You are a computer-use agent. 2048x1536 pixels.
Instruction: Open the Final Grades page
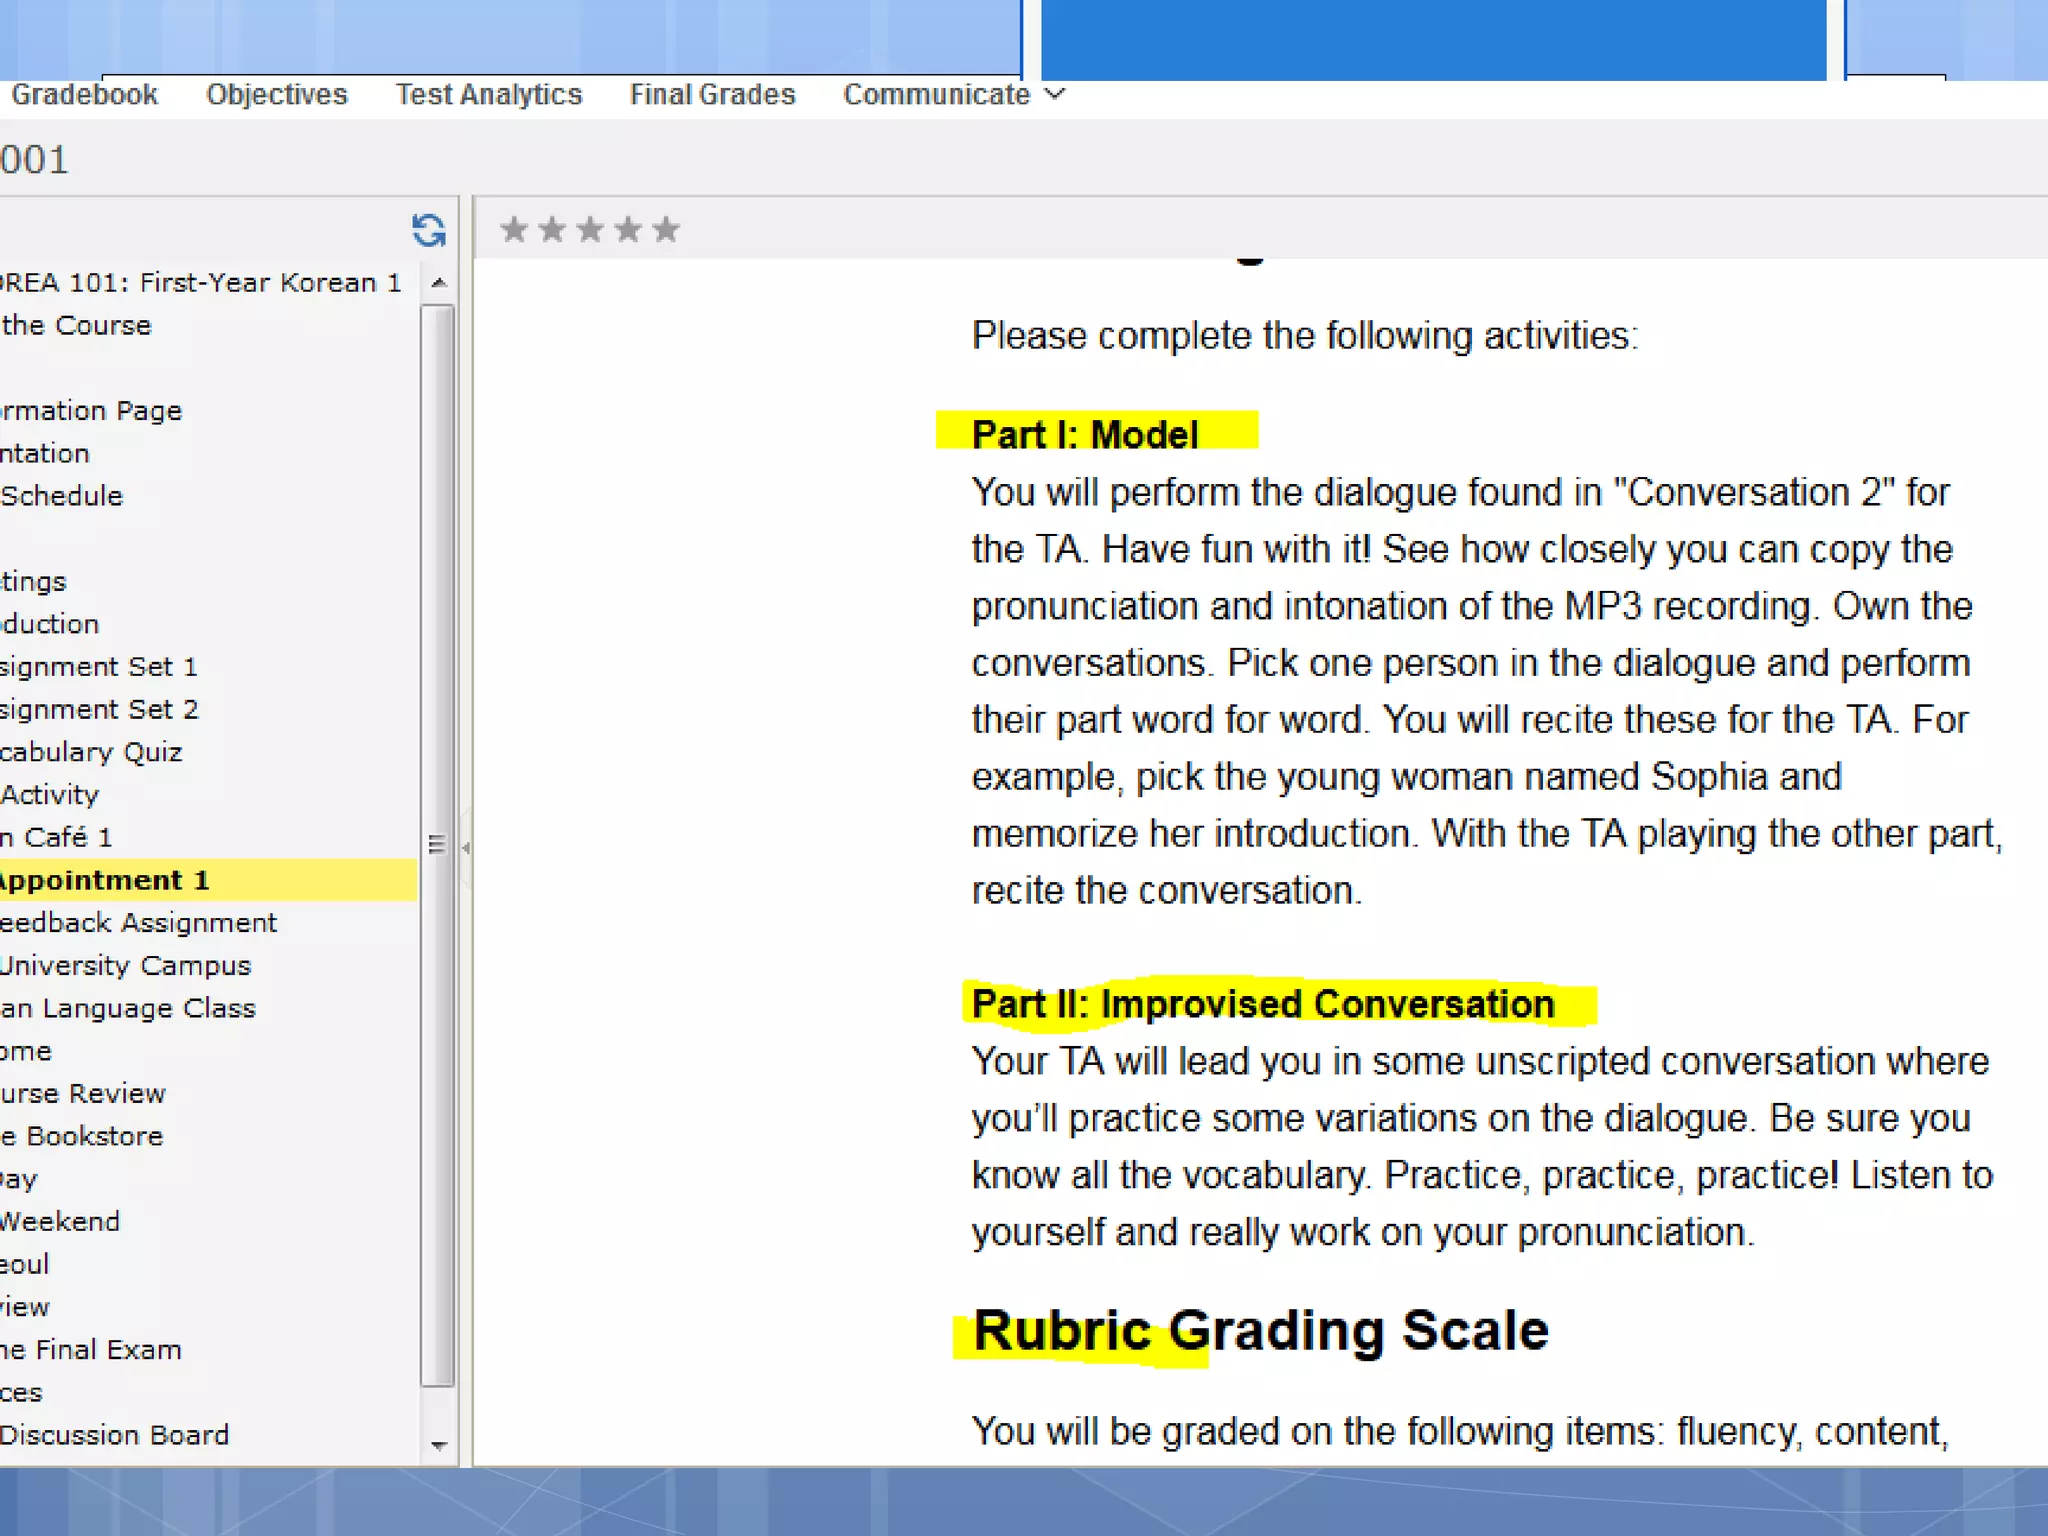pyautogui.click(x=712, y=94)
